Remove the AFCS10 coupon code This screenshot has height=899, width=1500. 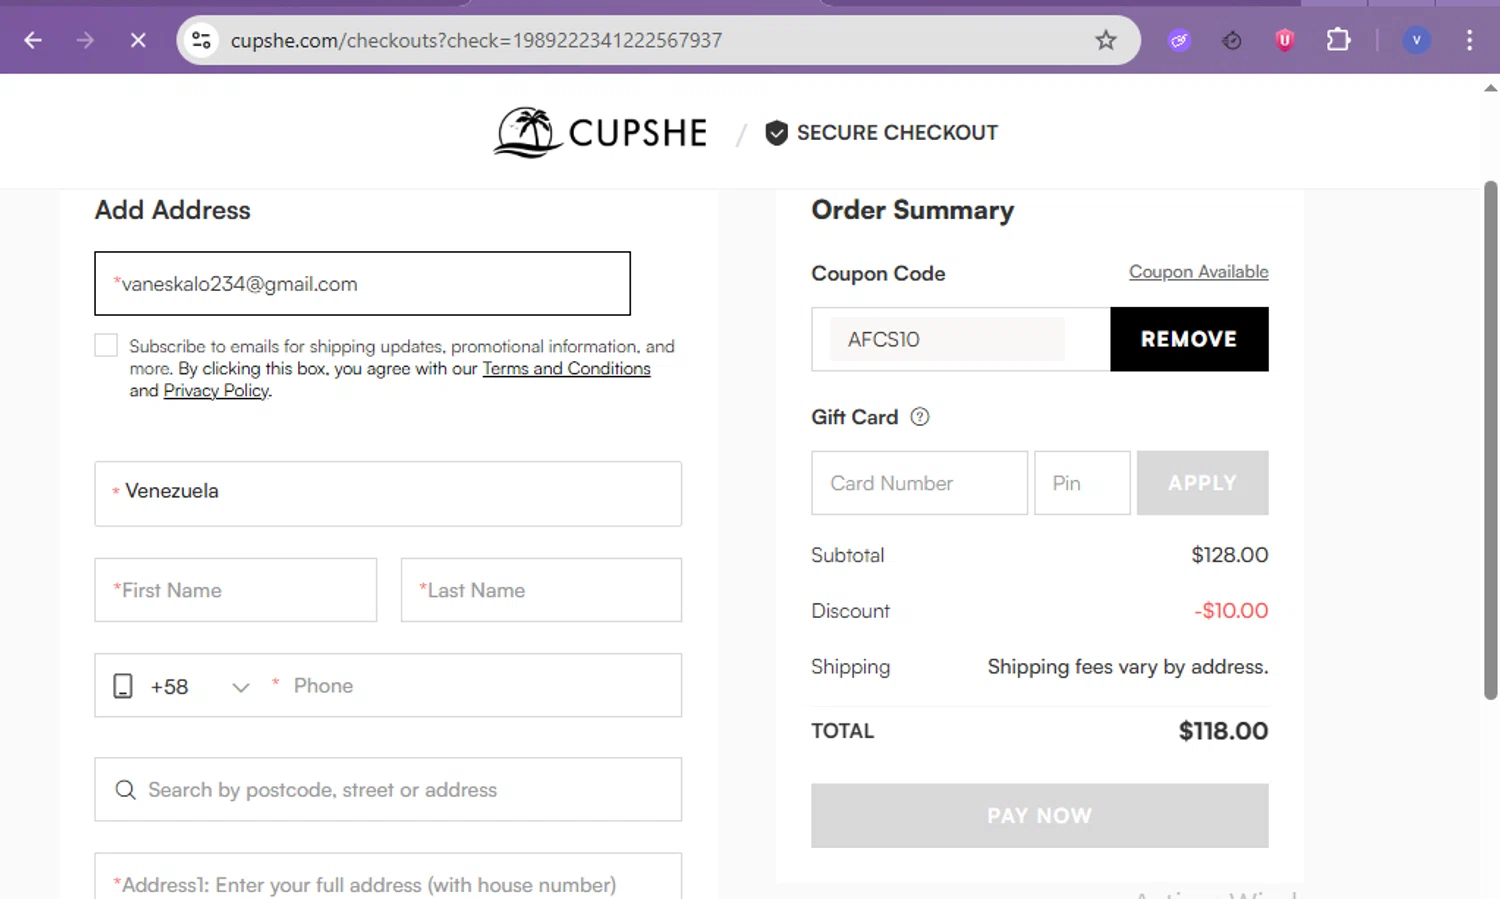pos(1189,339)
